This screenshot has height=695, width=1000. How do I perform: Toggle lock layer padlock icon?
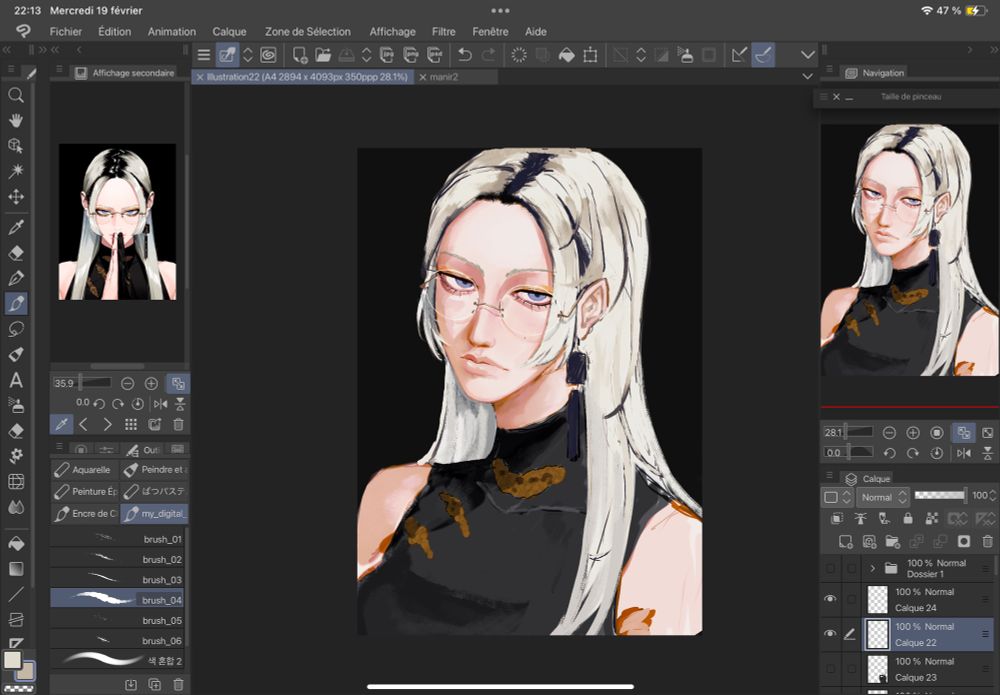click(908, 518)
